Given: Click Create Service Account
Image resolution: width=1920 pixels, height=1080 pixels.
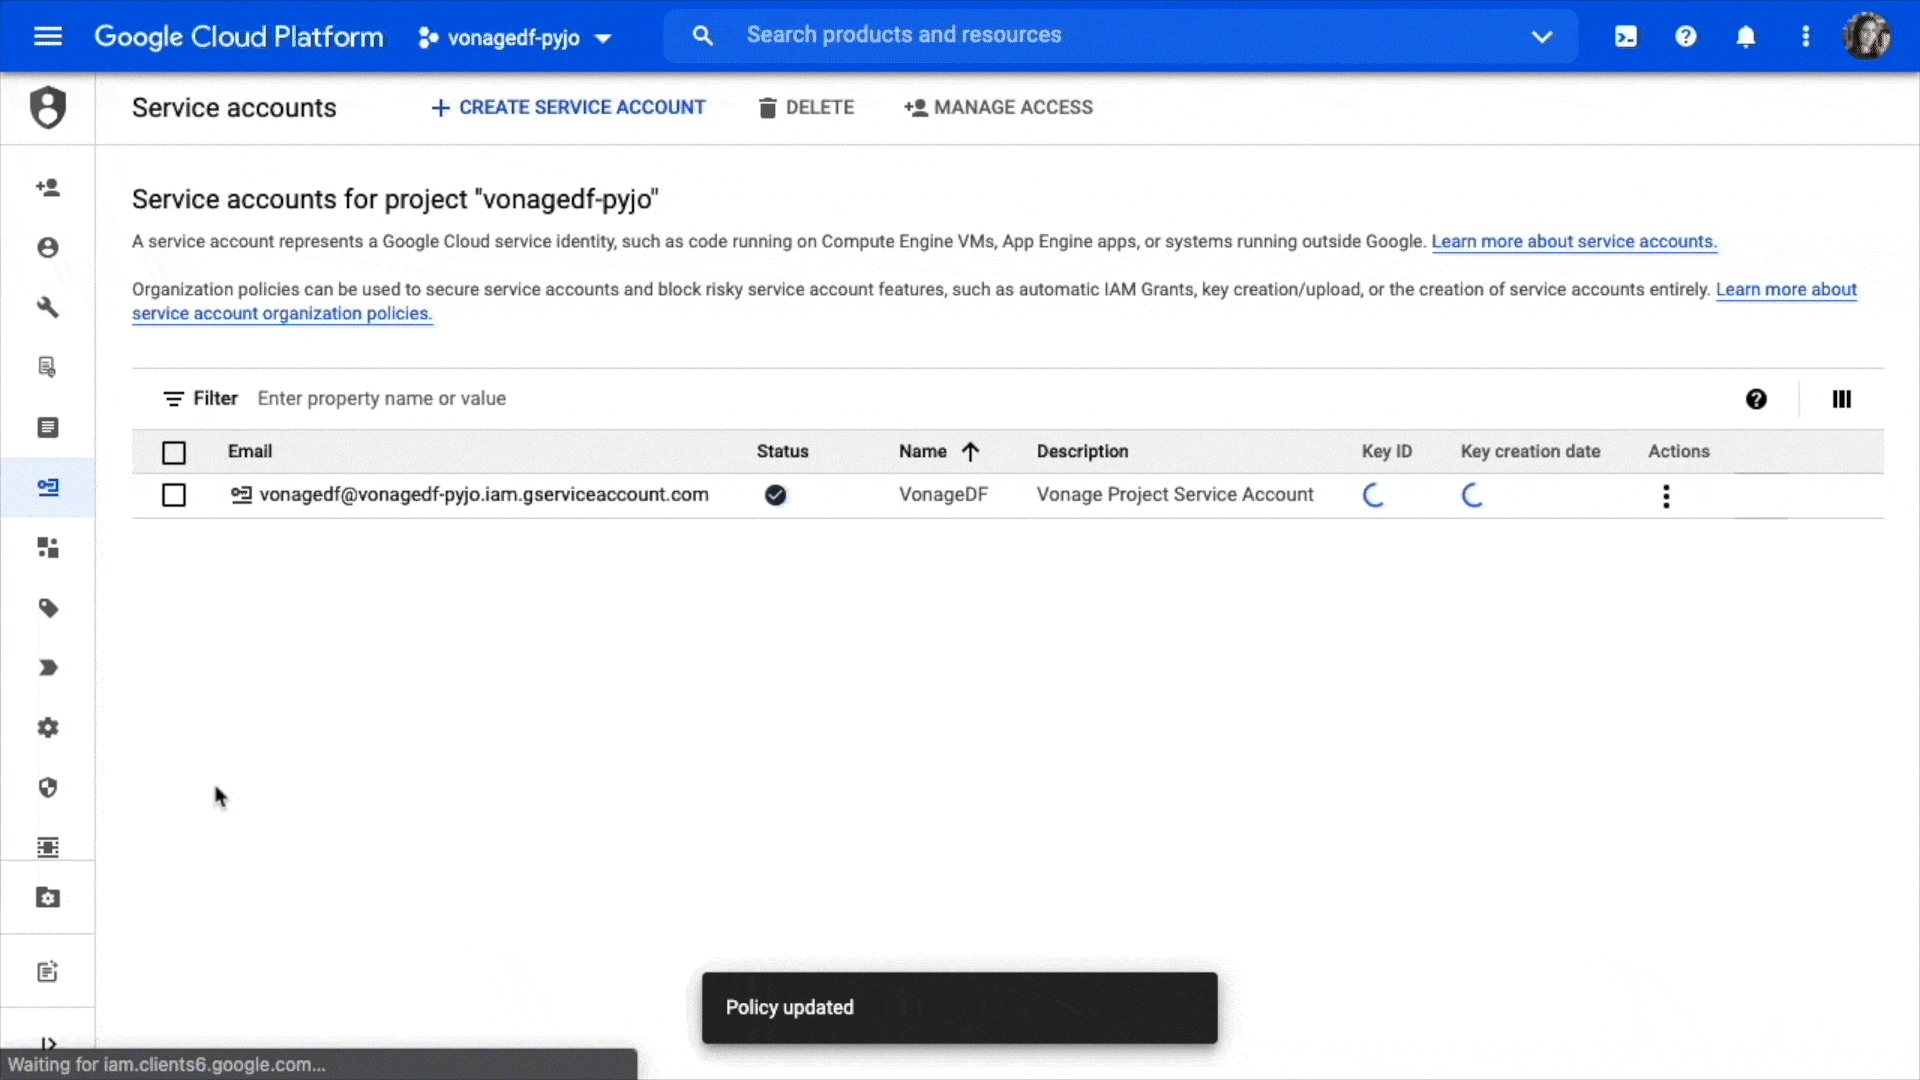Looking at the screenshot, I should [x=568, y=108].
